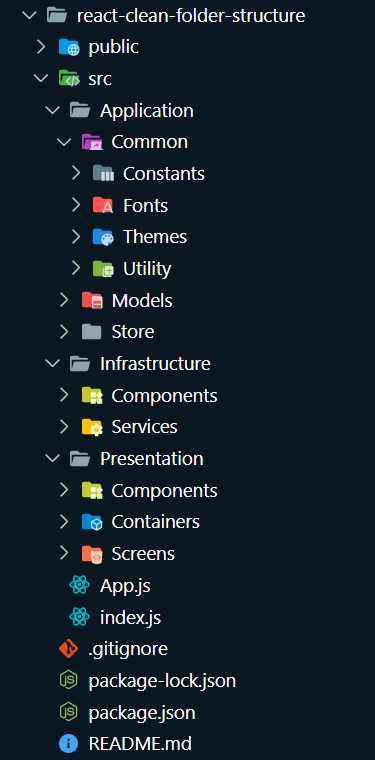This screenshot has height=760, width=375.
Task: Click the green Utility folder icon
Action: pyautogui.click(x=103, y=269)
